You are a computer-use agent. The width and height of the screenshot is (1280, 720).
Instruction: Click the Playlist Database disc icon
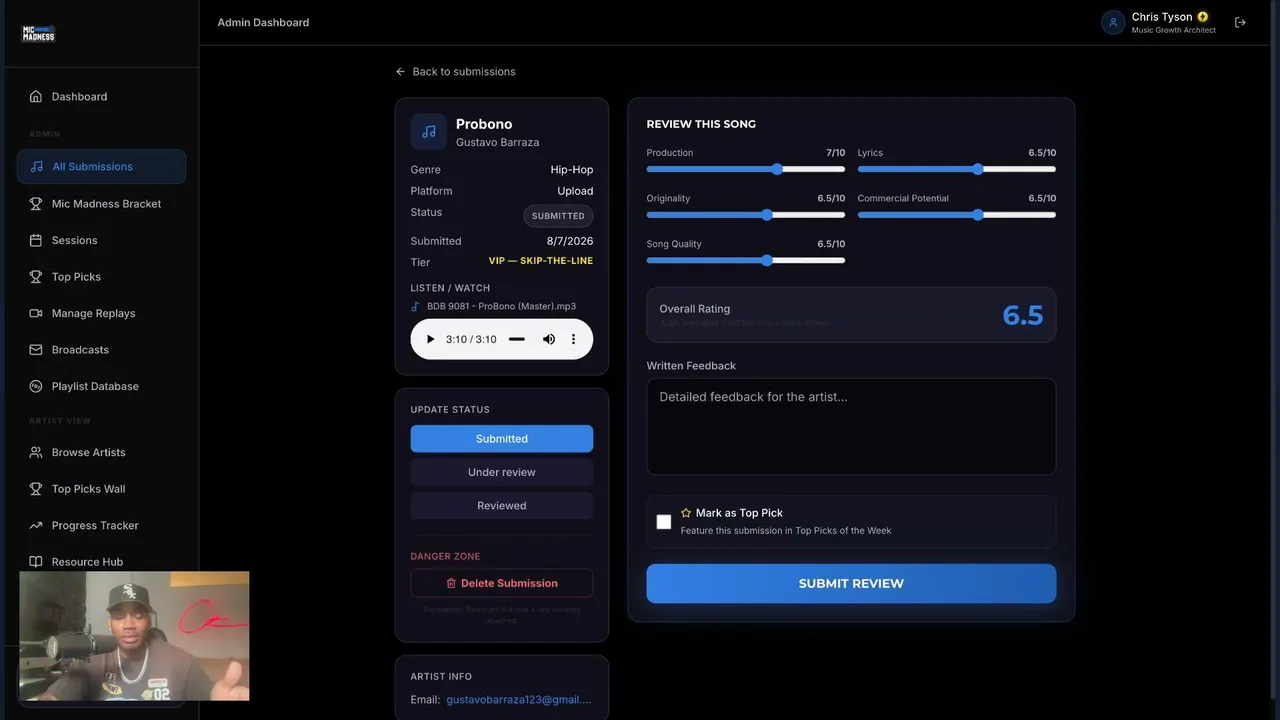[36, 386]
